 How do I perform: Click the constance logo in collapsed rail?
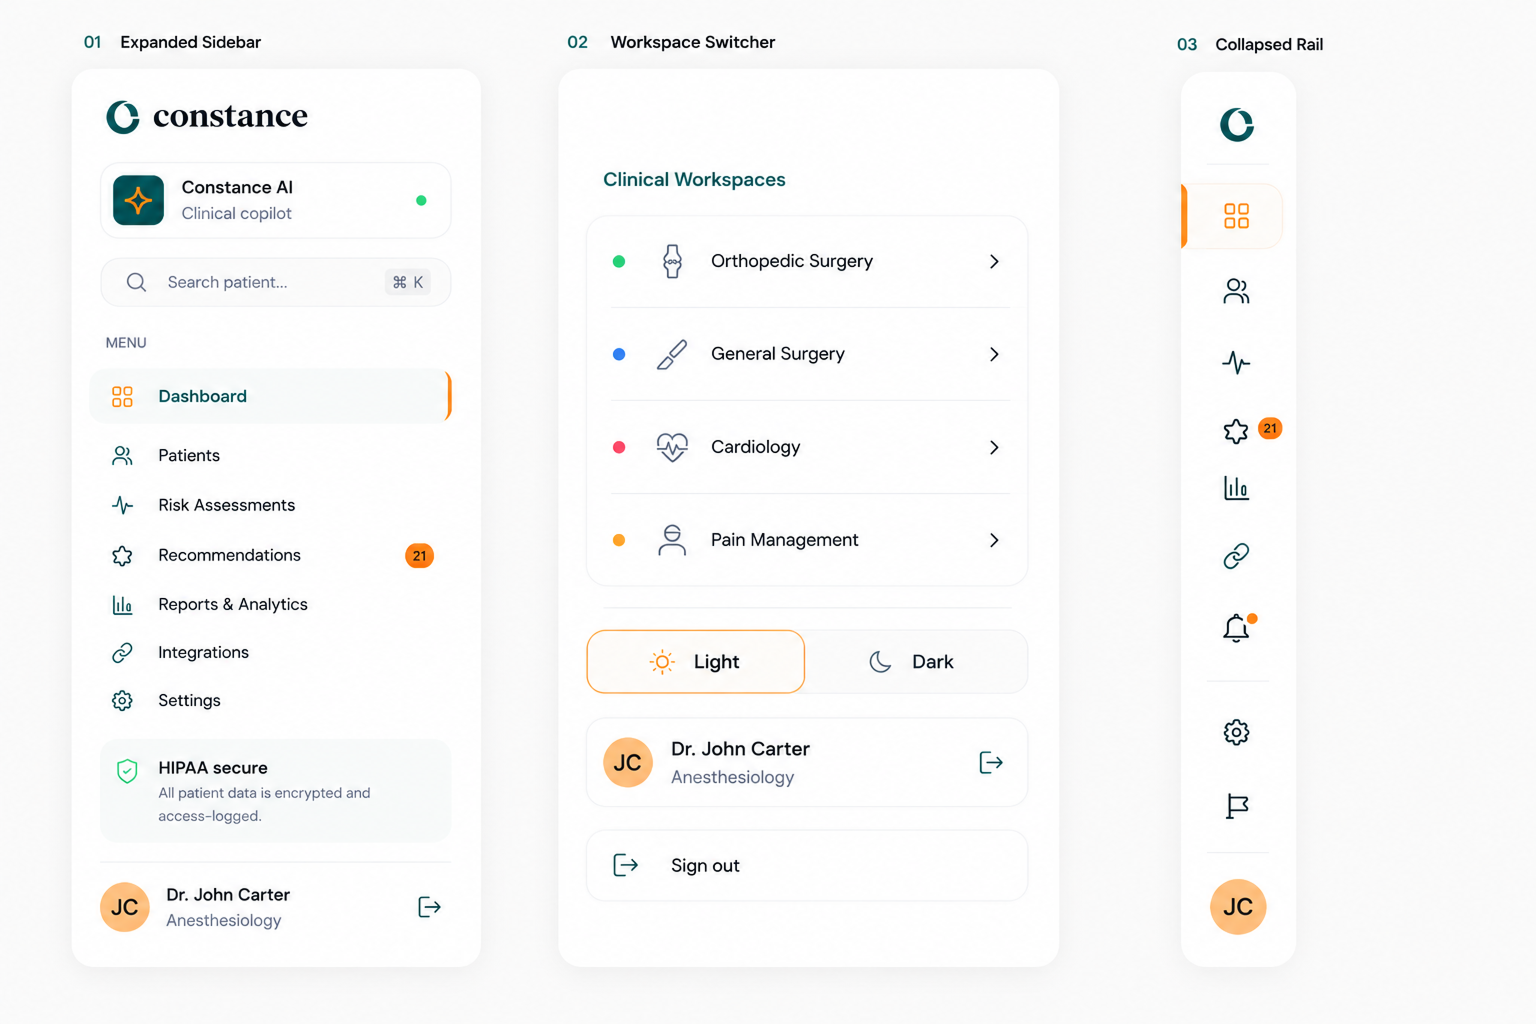(1237, 124)
